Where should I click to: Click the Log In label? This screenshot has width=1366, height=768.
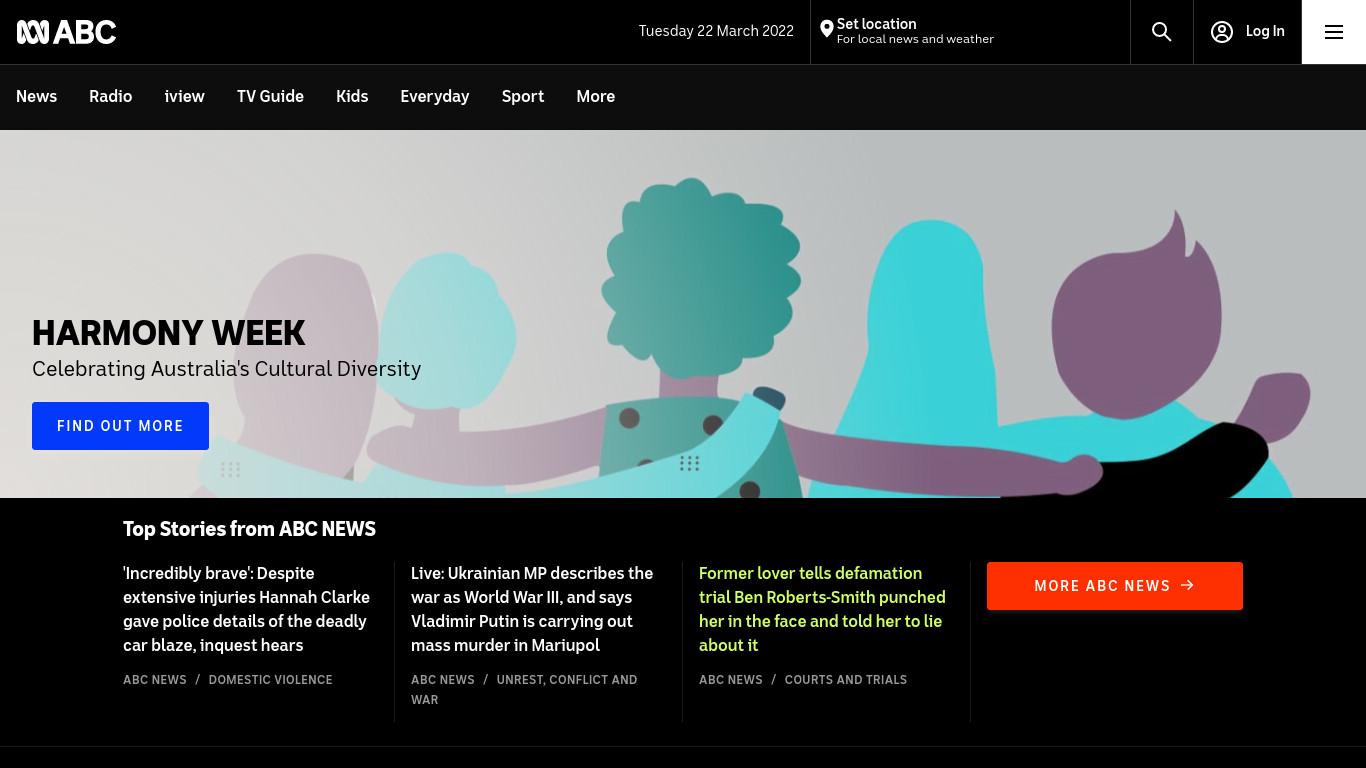click(x=1264, y=32)
